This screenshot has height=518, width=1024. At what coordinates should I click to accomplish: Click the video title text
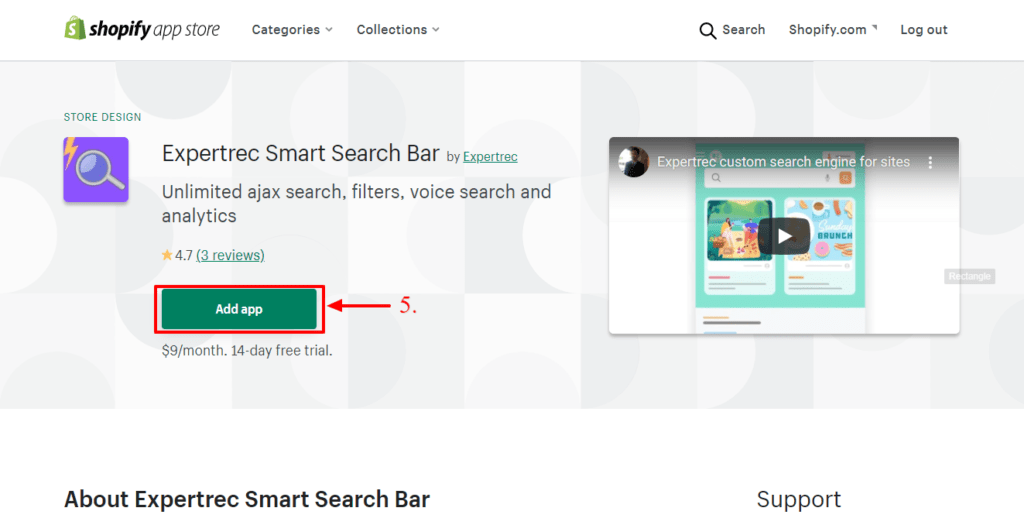pos(783,162)
